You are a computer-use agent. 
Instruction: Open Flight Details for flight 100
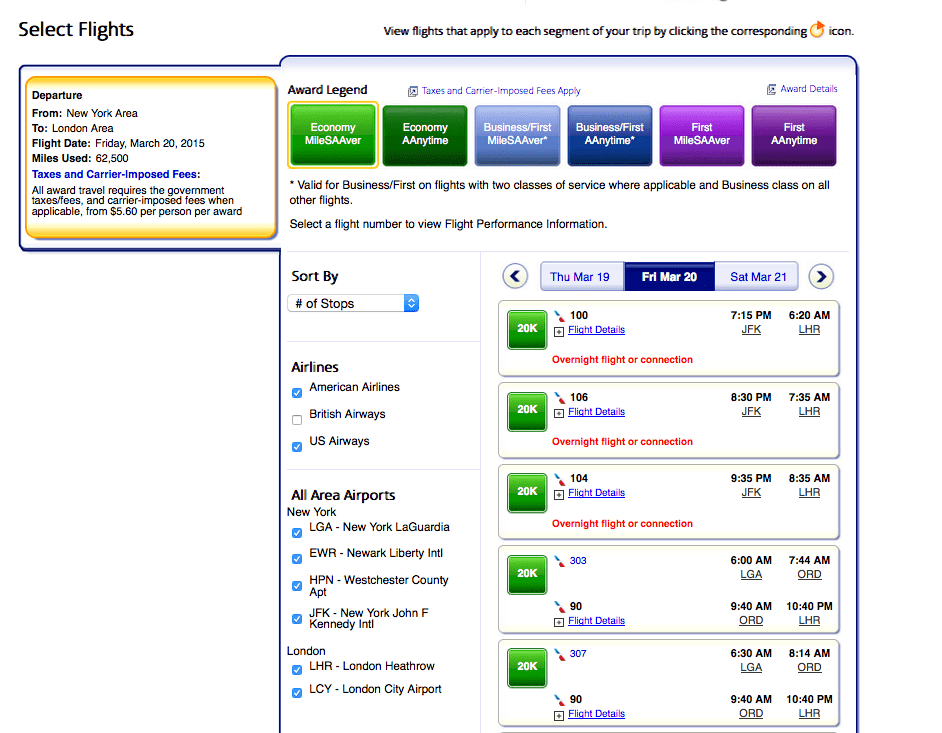click(597, 330)
